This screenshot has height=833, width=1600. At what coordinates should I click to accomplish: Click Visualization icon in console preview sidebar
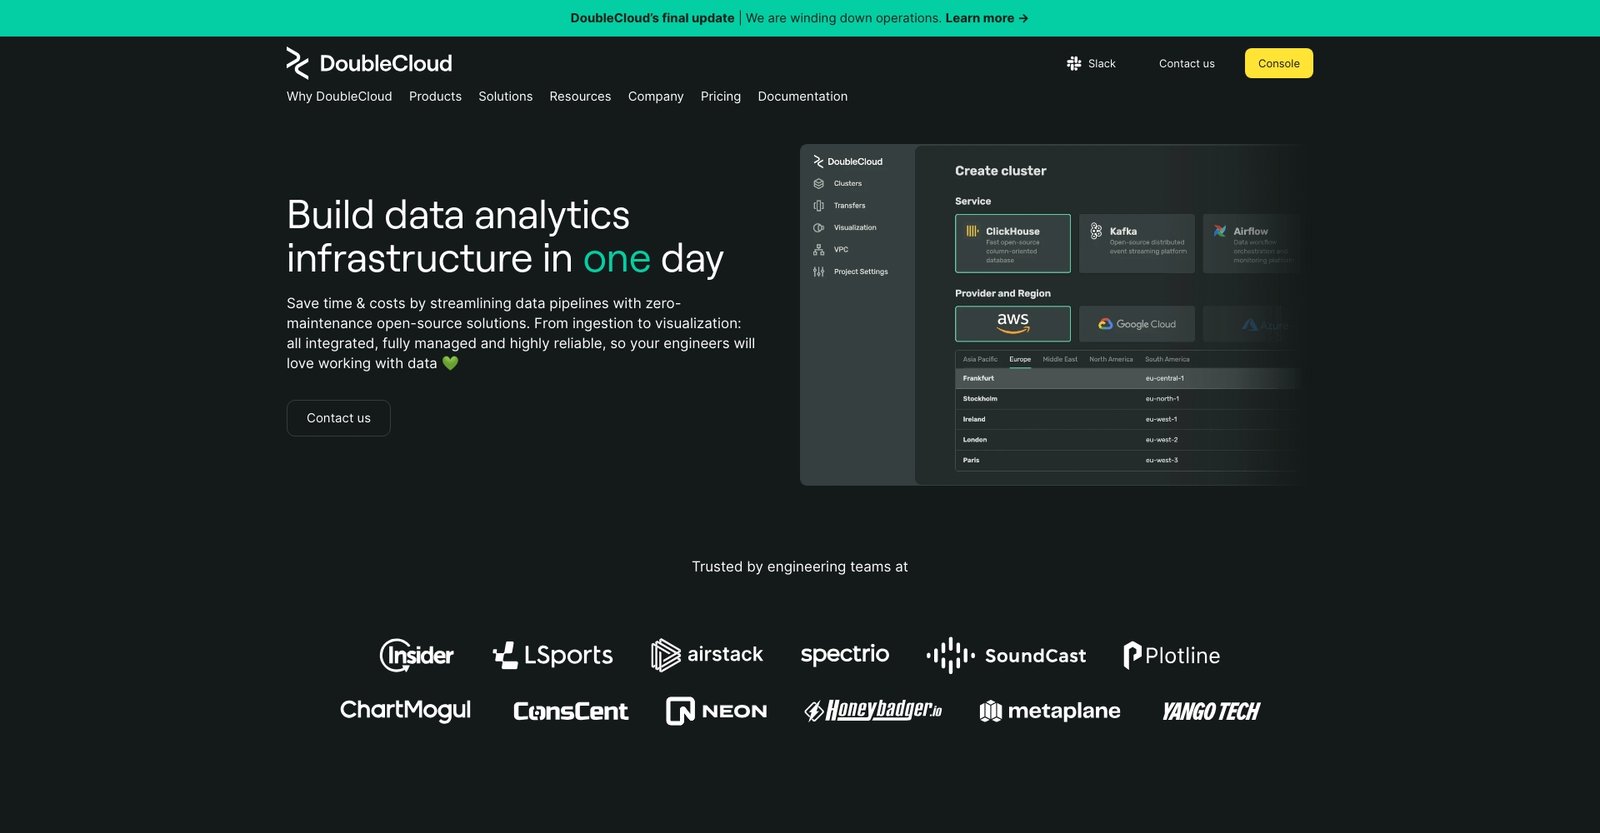click(x=819, y=228)
